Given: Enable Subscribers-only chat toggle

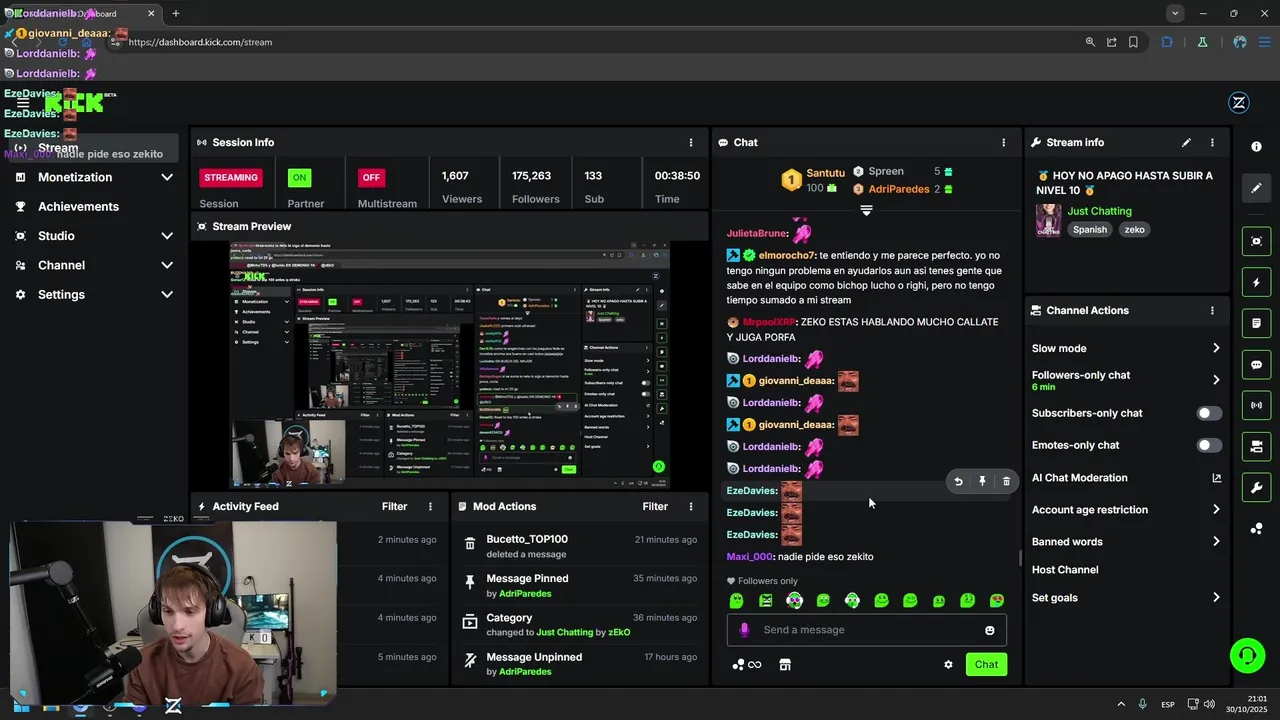Looking at the screenshot, I should pyautogui.click(x=1209, y=413).
